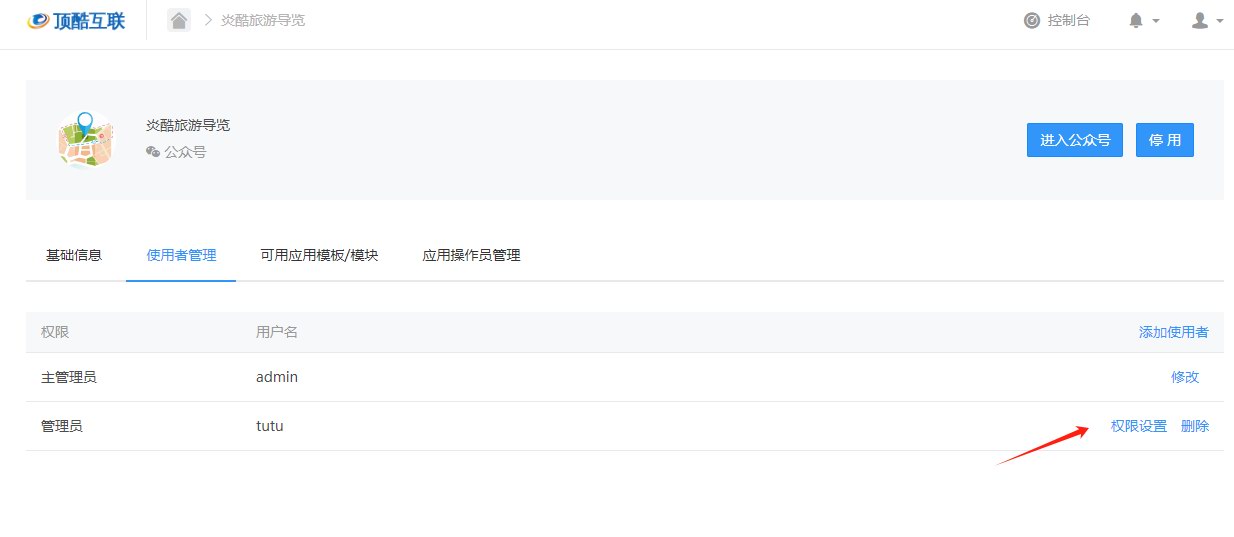Click the 主管理员 role cell

[69, 377]
